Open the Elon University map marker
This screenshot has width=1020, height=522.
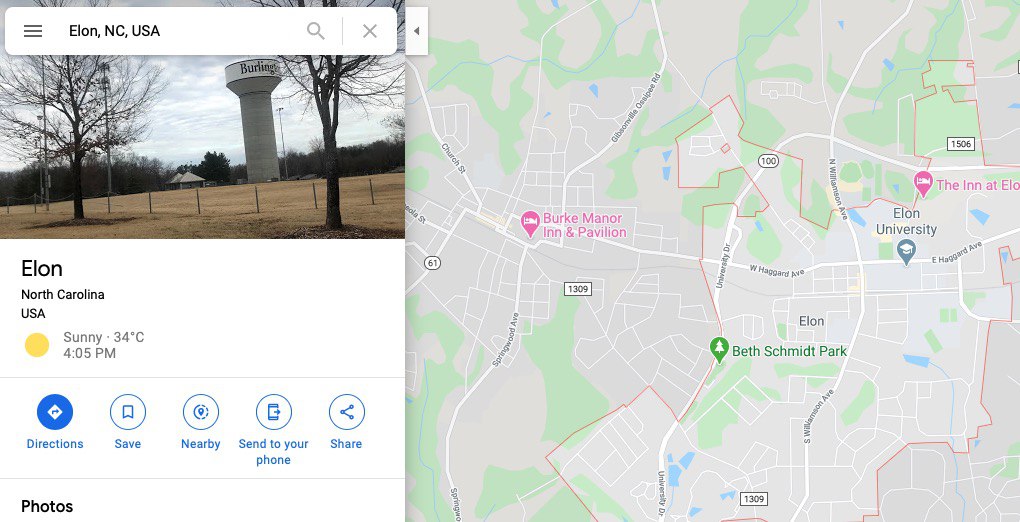pos(906,250)
